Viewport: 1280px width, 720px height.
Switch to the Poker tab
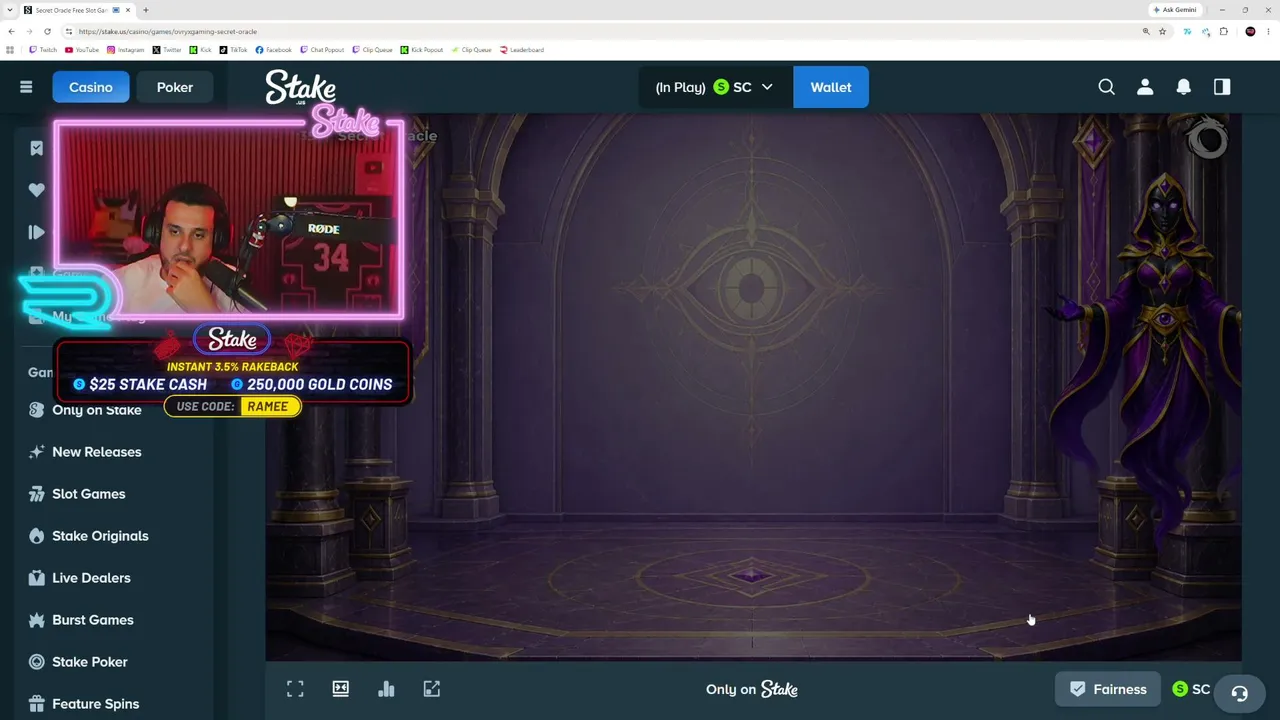(x=175, y=87)
